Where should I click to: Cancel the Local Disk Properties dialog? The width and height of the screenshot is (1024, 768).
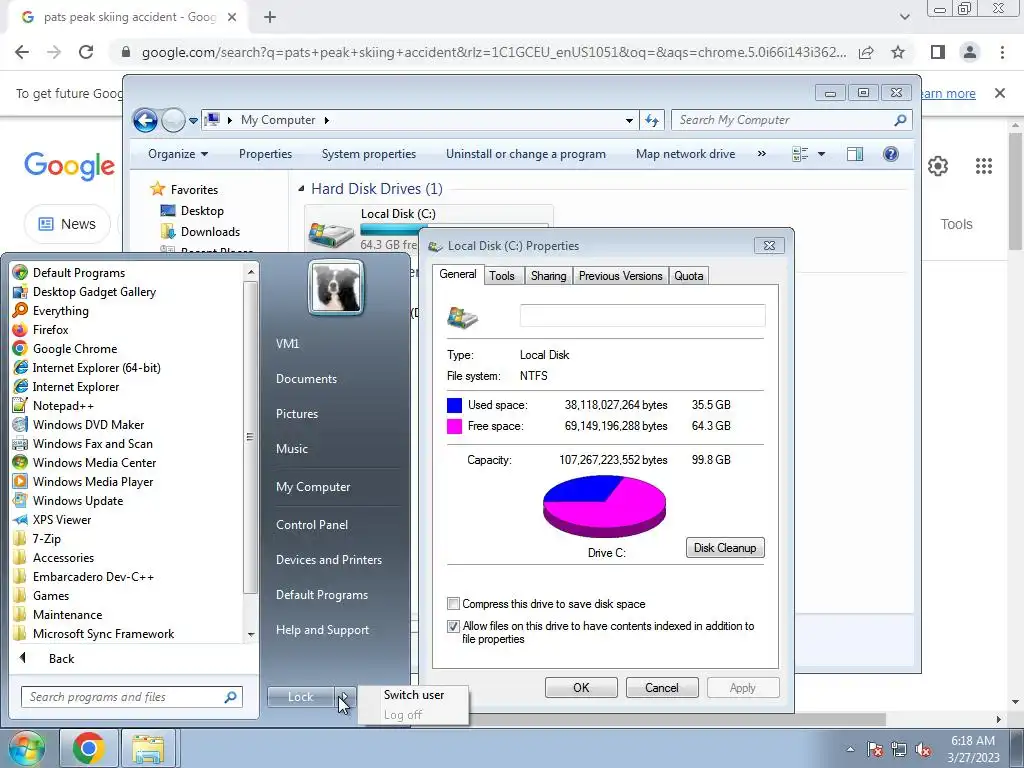(x=662, y=688)
